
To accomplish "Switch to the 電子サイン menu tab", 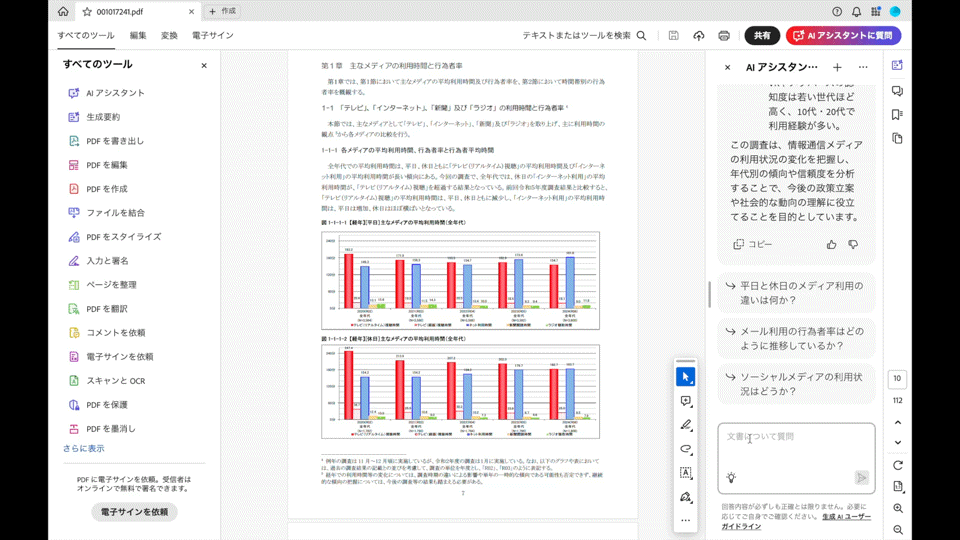I will (212, 36).
